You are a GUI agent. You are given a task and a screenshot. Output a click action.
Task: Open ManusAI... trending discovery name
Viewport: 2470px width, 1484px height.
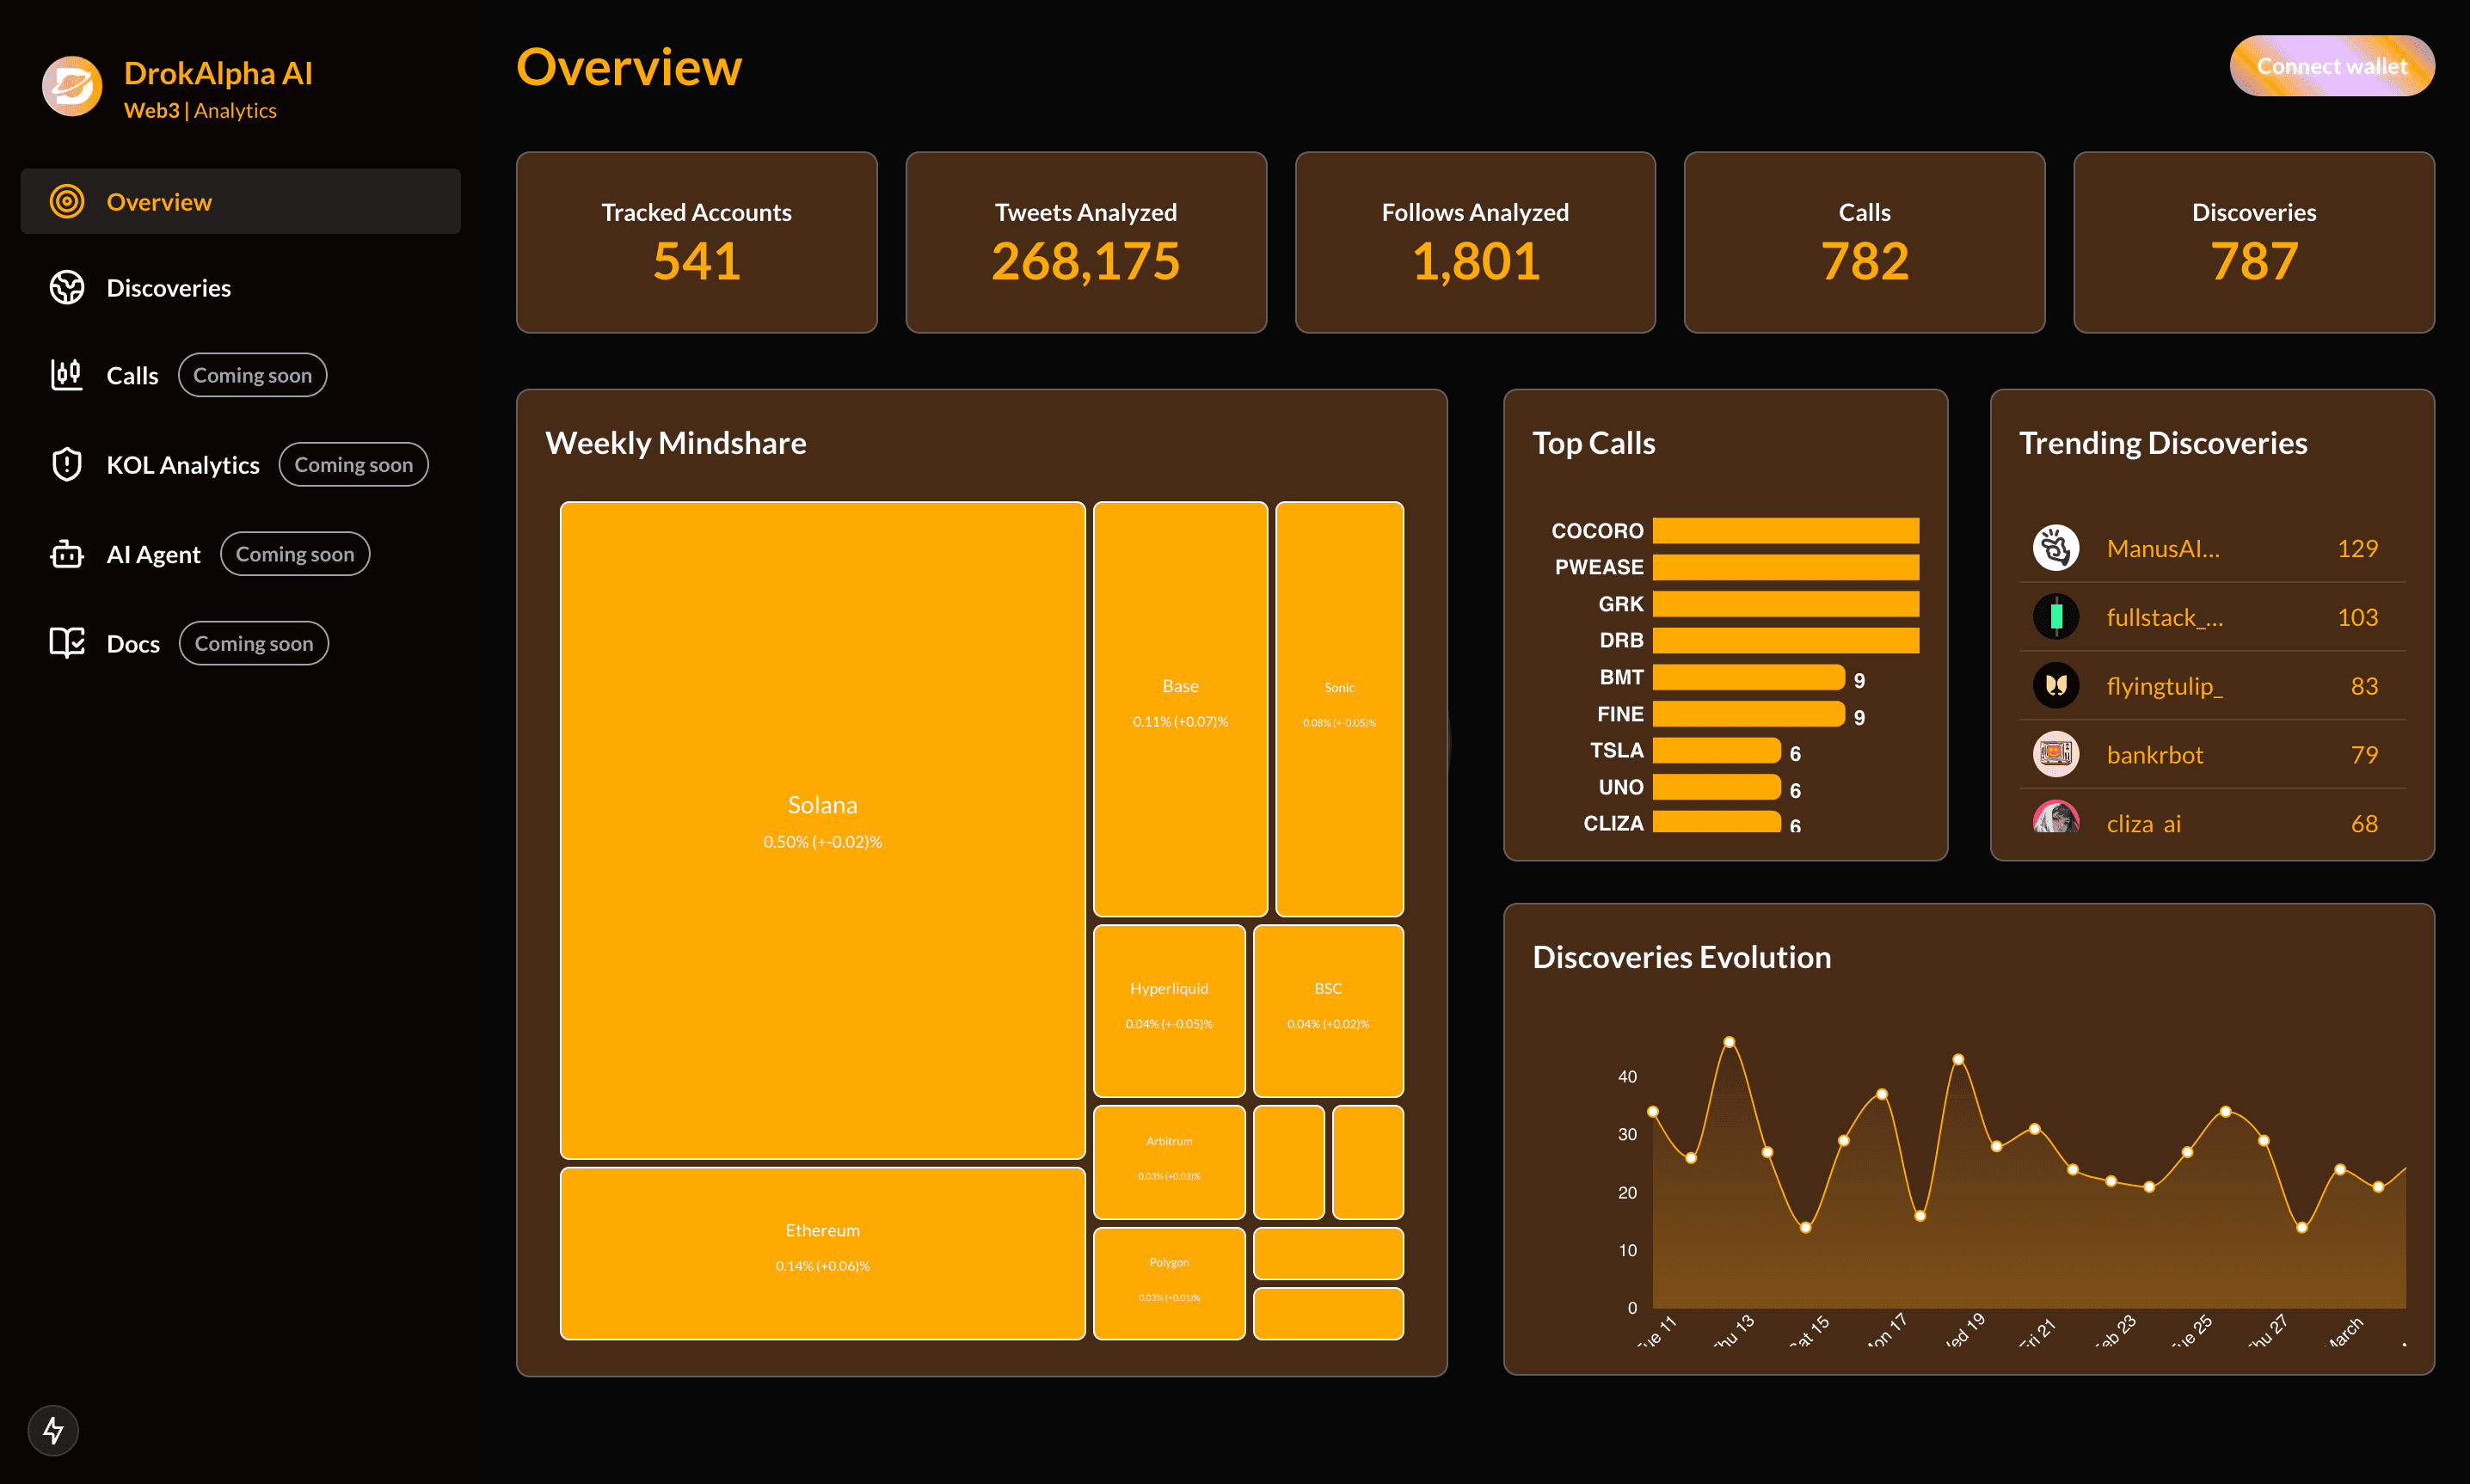point(2163,548)
